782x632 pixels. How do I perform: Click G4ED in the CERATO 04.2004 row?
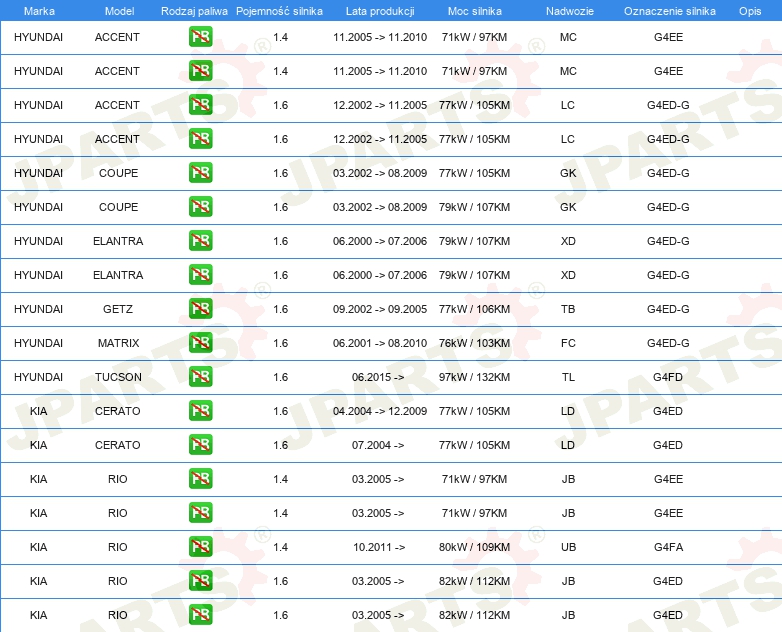click(x=668, y=411)
